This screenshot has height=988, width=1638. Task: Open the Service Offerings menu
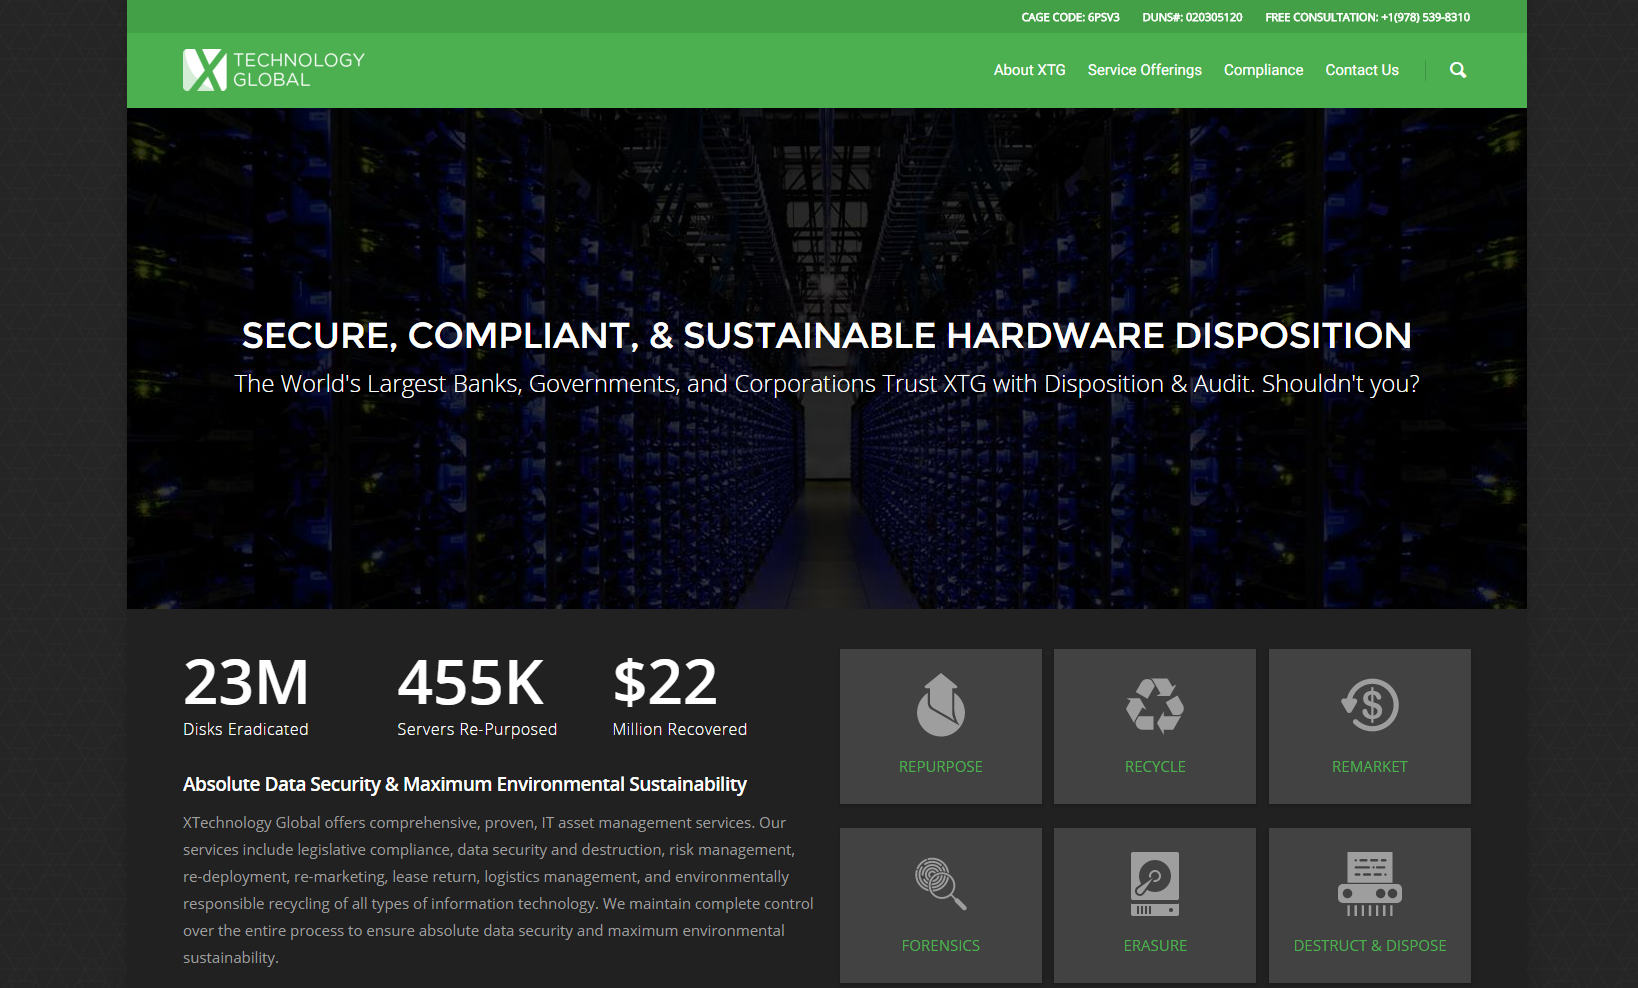point(1144,70)
